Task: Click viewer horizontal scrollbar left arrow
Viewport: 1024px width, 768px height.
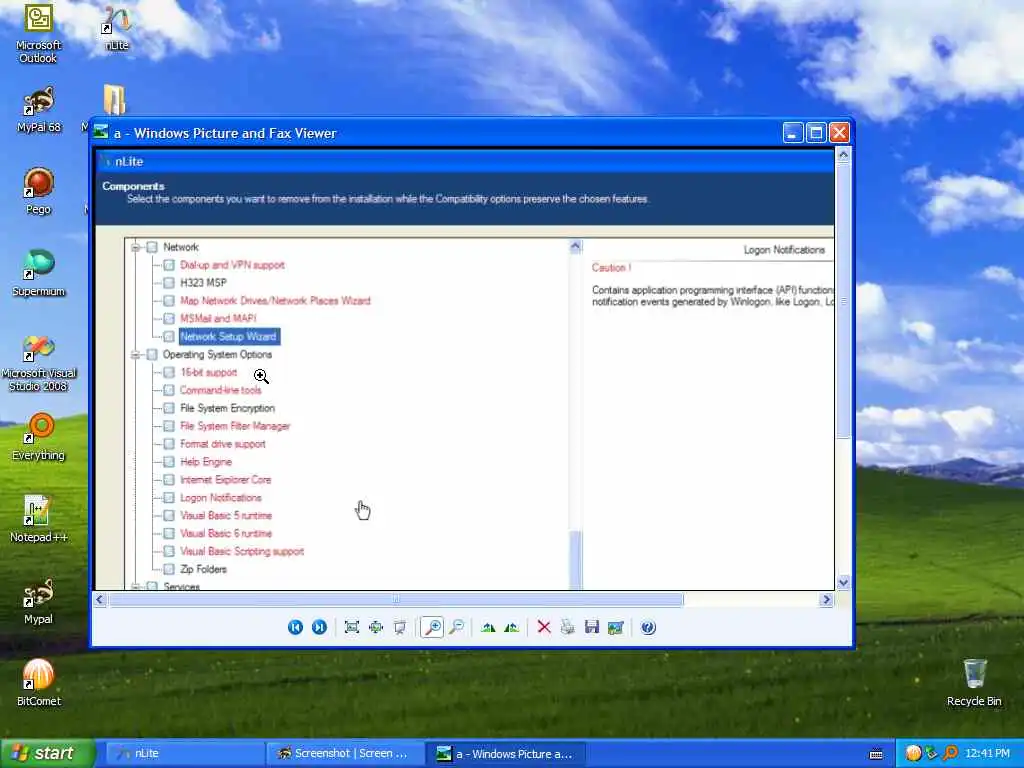Action: pyautogui.click(x=100, y=600)
